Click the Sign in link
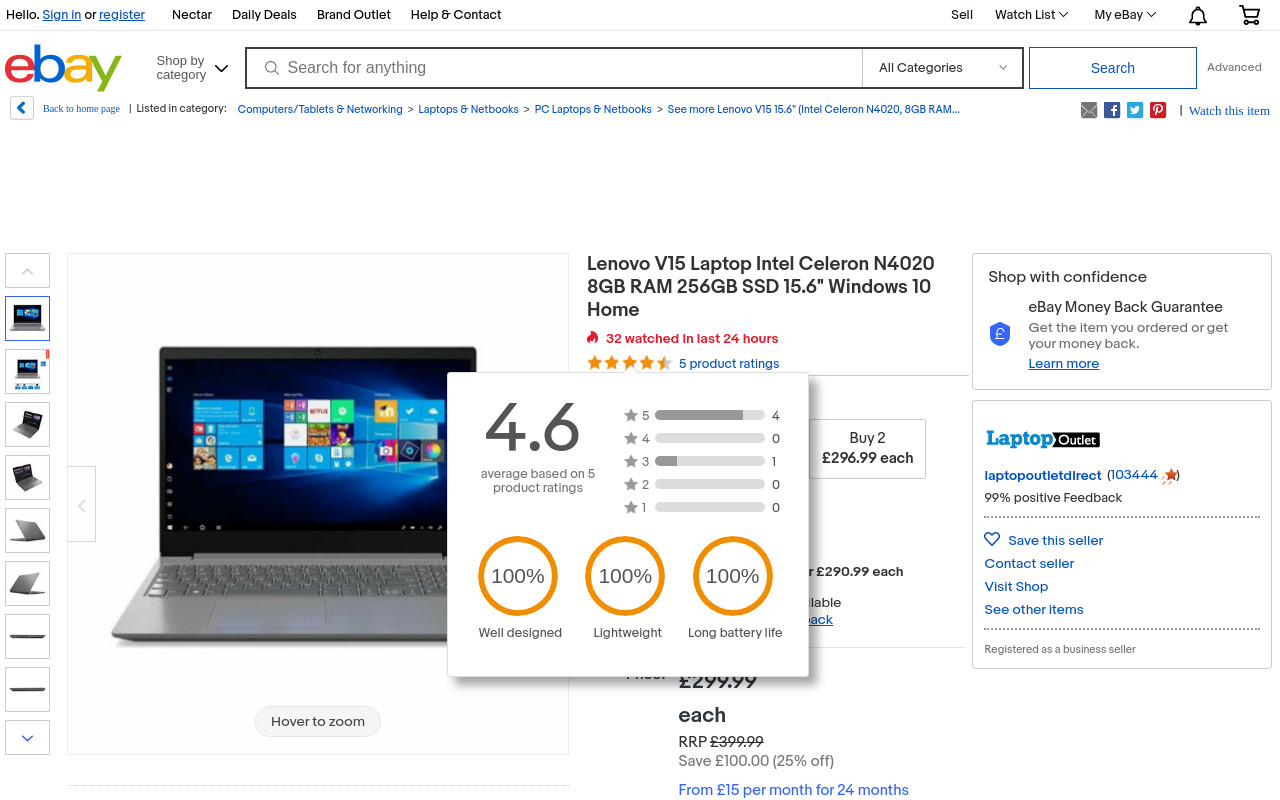Screen dimensions: 1280x800 pyautogui.click(x=62, y=15)
